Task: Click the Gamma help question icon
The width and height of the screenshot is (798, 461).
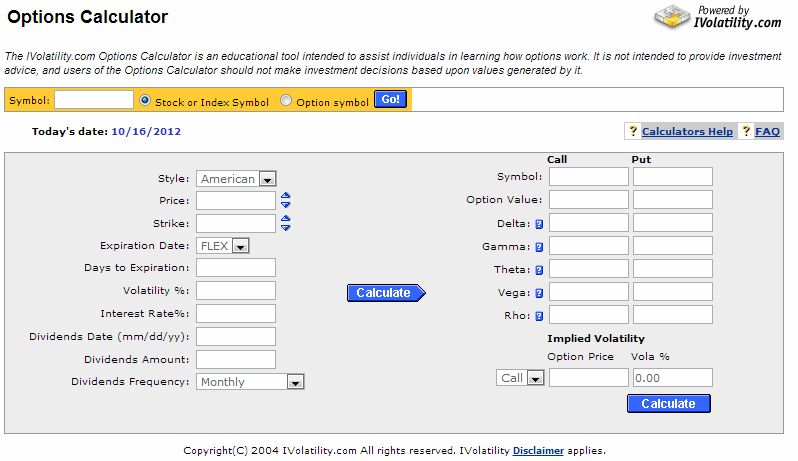Action: tap(539, 246)
